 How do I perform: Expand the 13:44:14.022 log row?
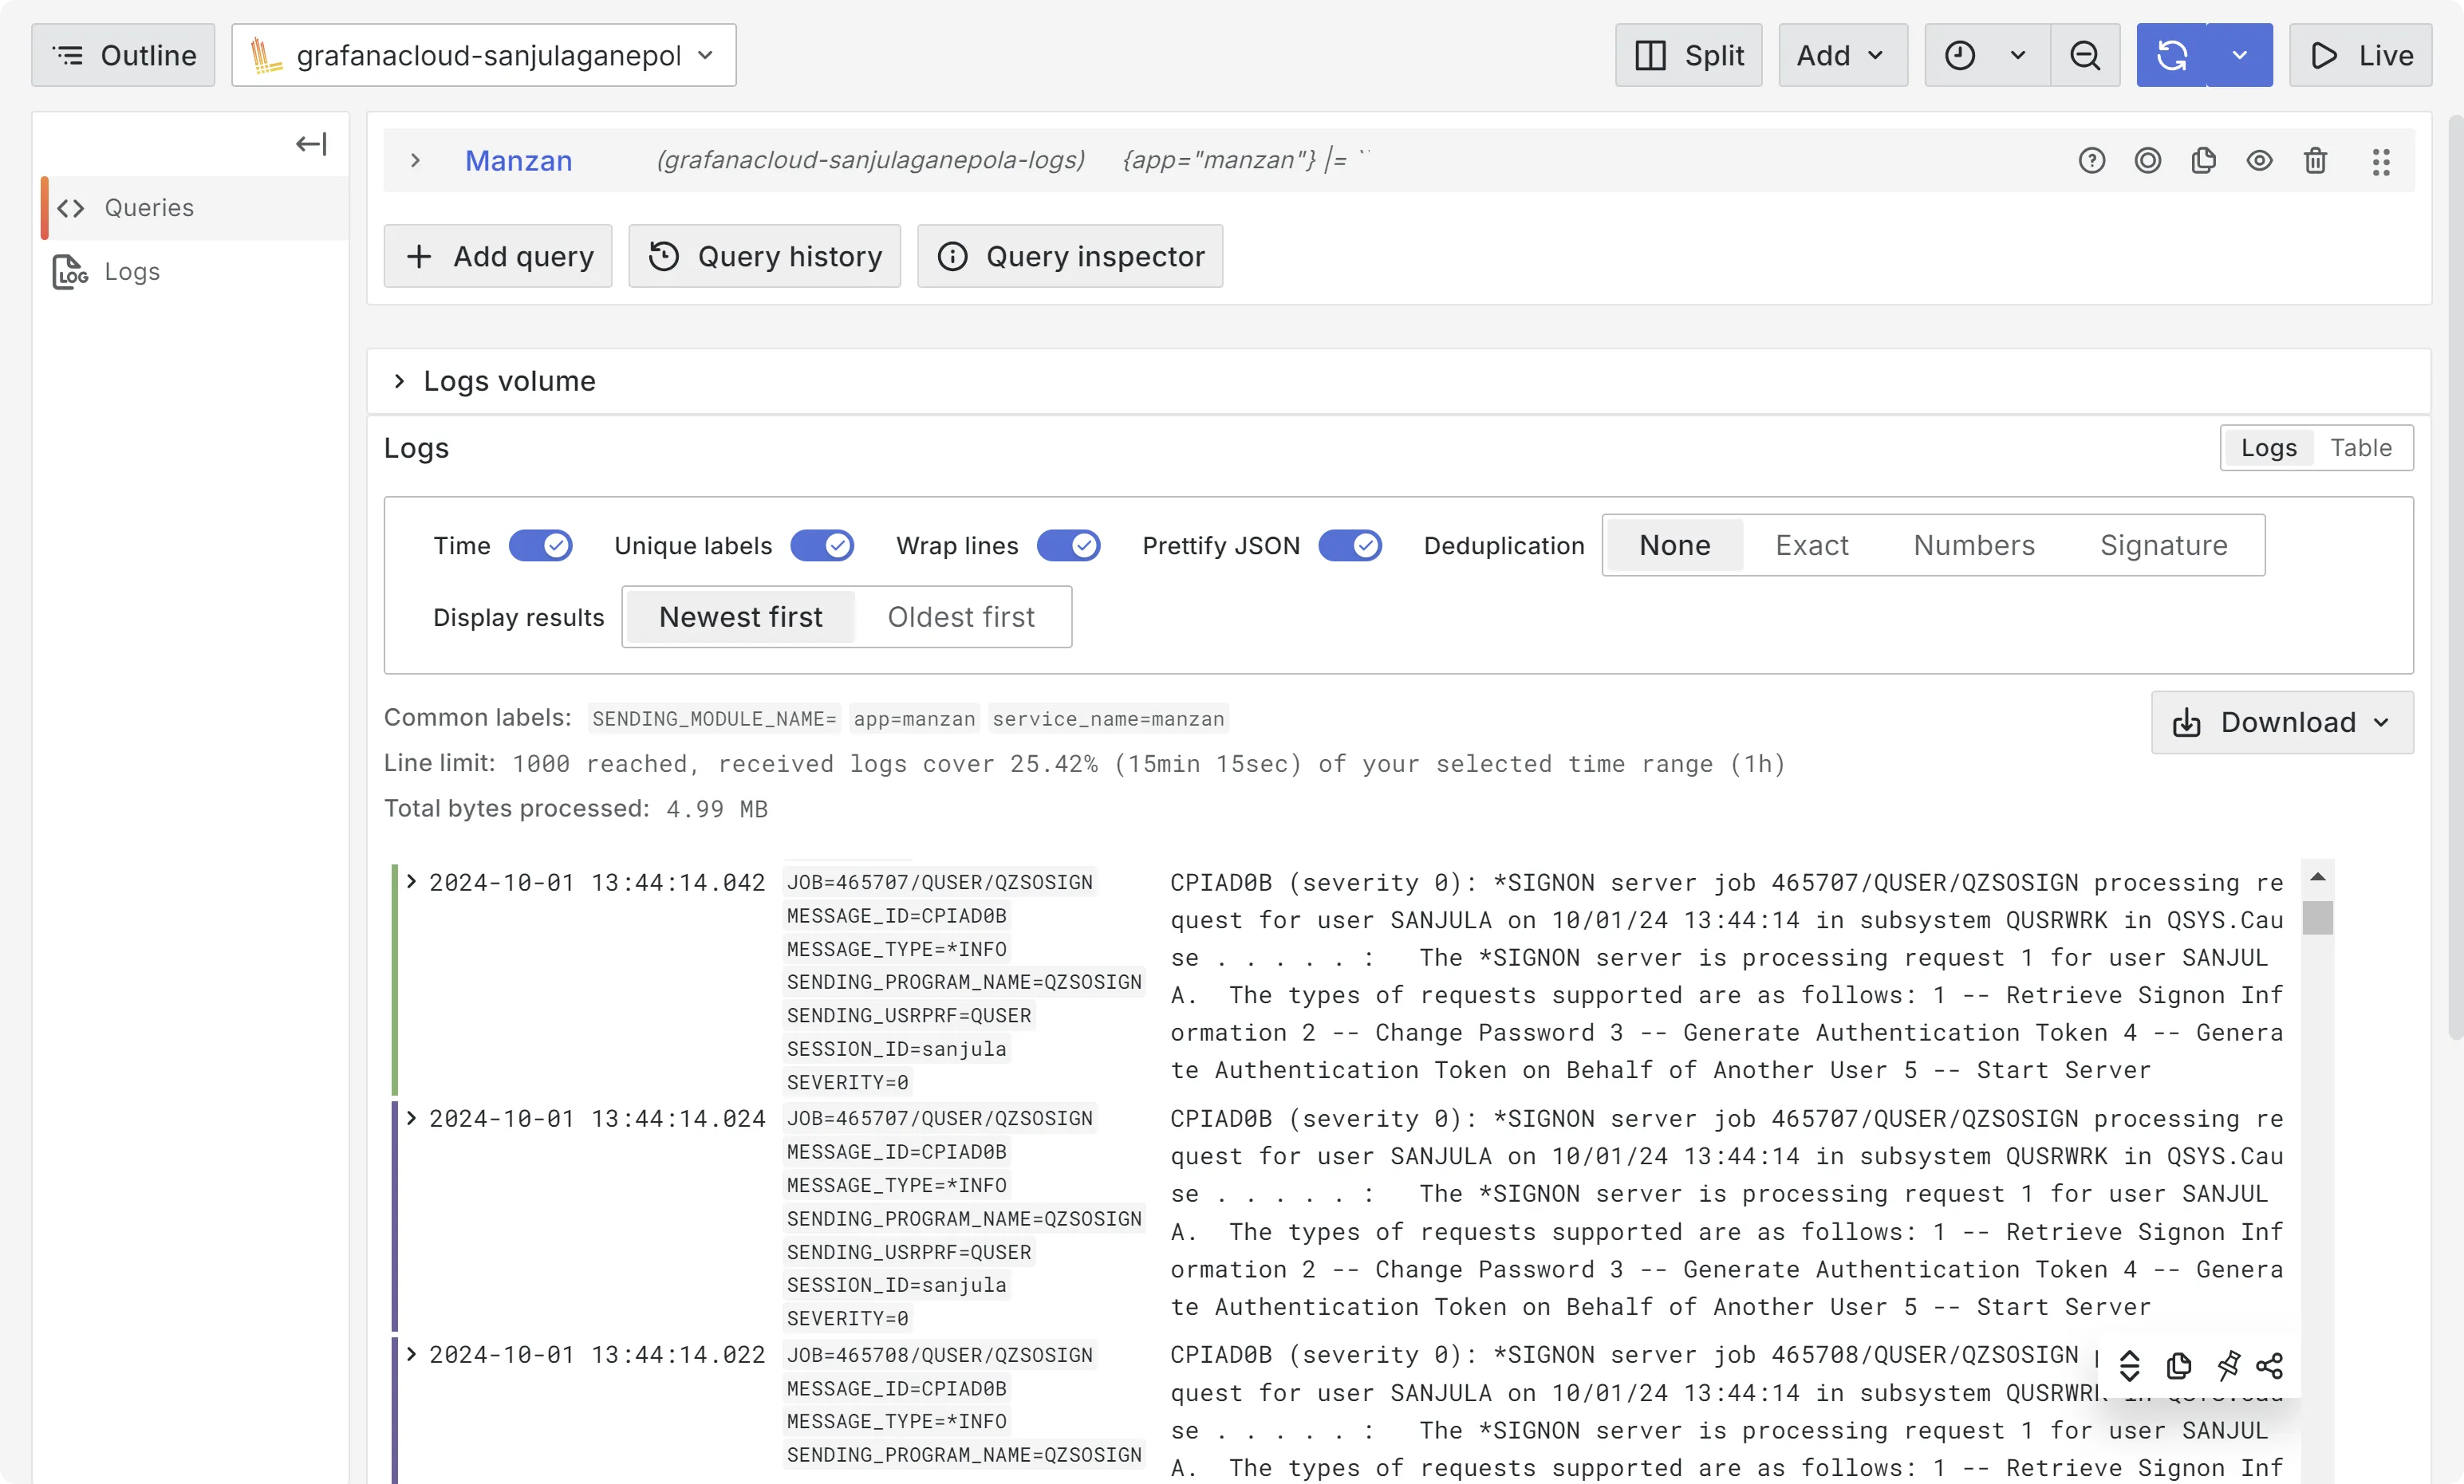[411, 1354]
